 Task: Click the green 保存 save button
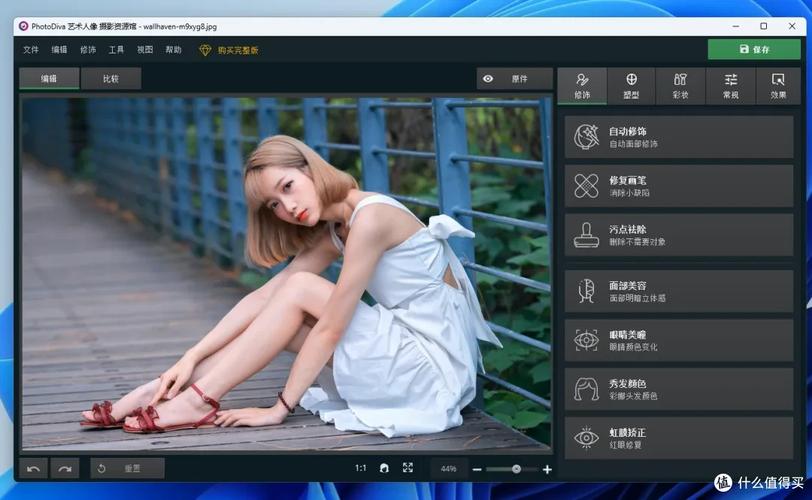[x=754, y=49]
